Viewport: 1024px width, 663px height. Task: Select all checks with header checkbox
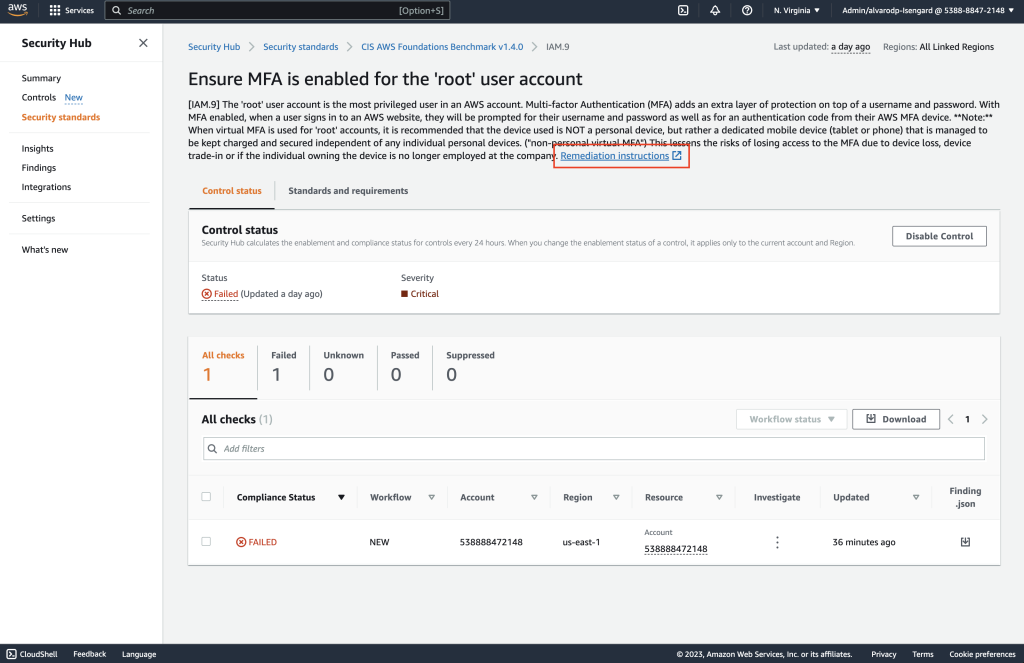(206, 496)
